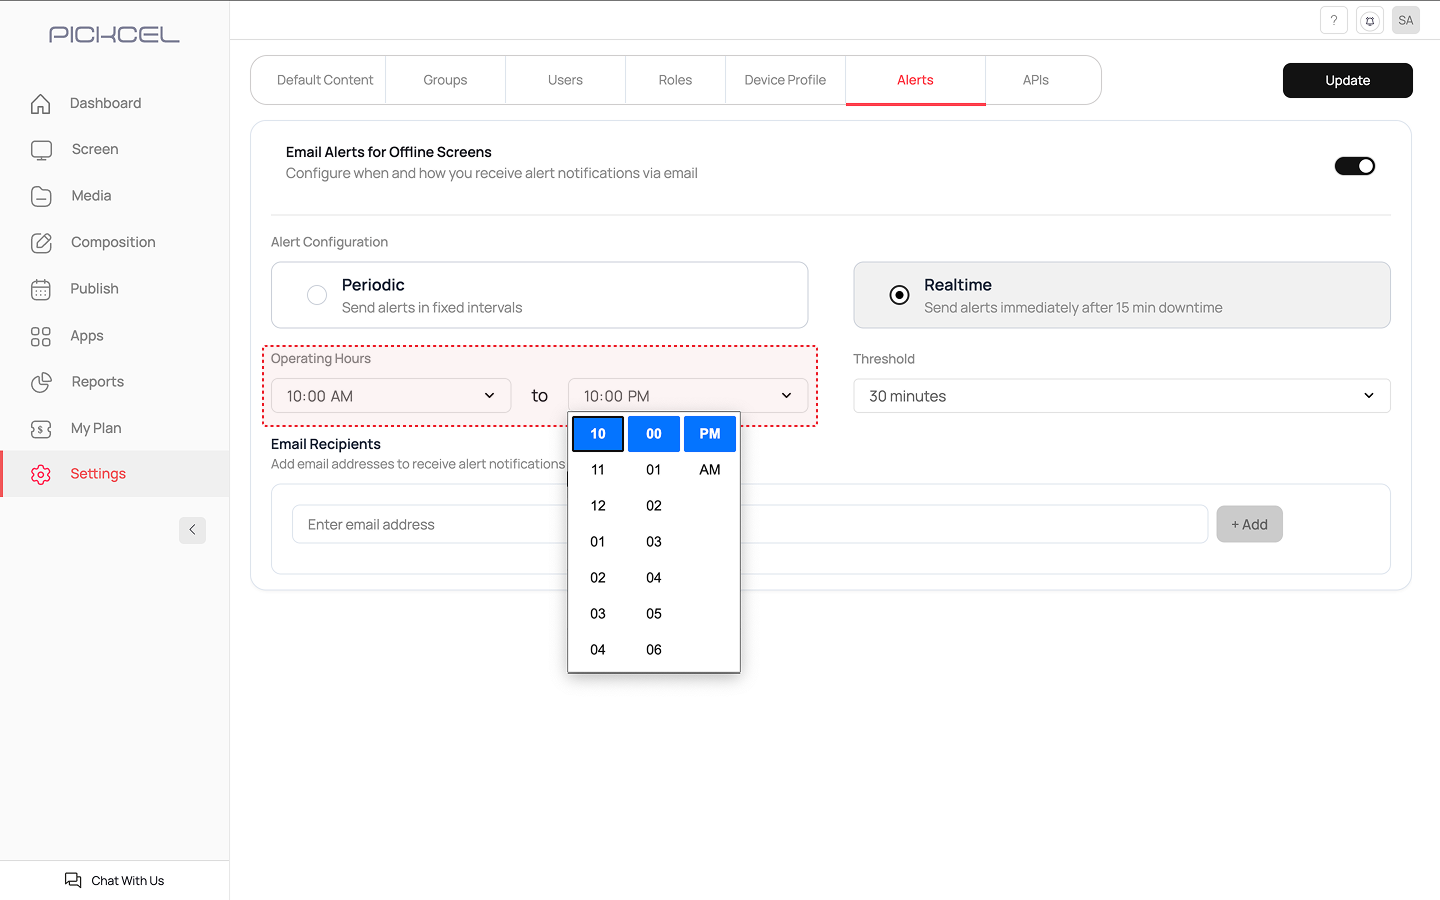Click the Screen monitor icon in sidebar

[x=41, y=150]
